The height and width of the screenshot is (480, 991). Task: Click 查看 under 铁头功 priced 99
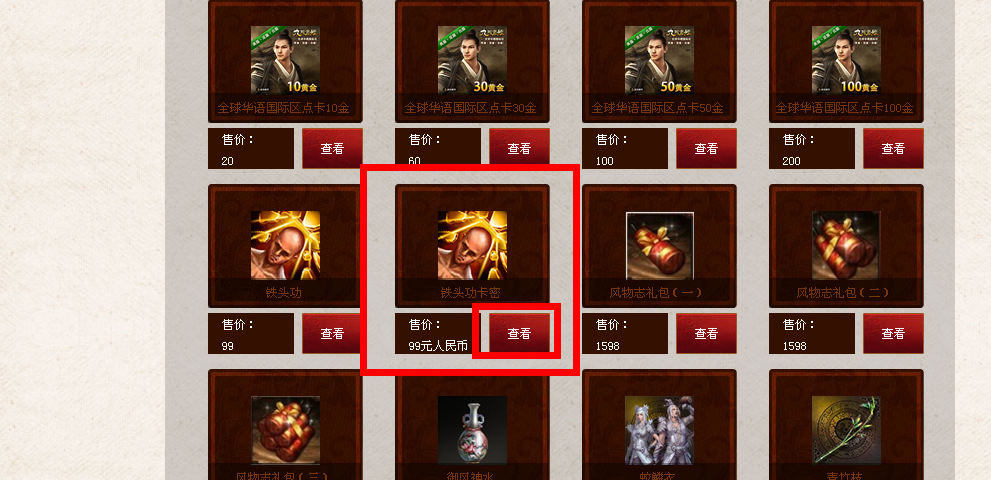coord(332,333)
